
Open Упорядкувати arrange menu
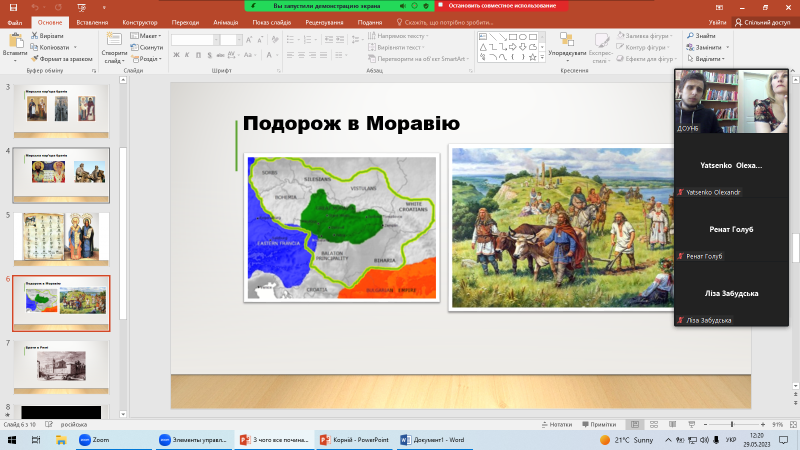tap(567, 47)
